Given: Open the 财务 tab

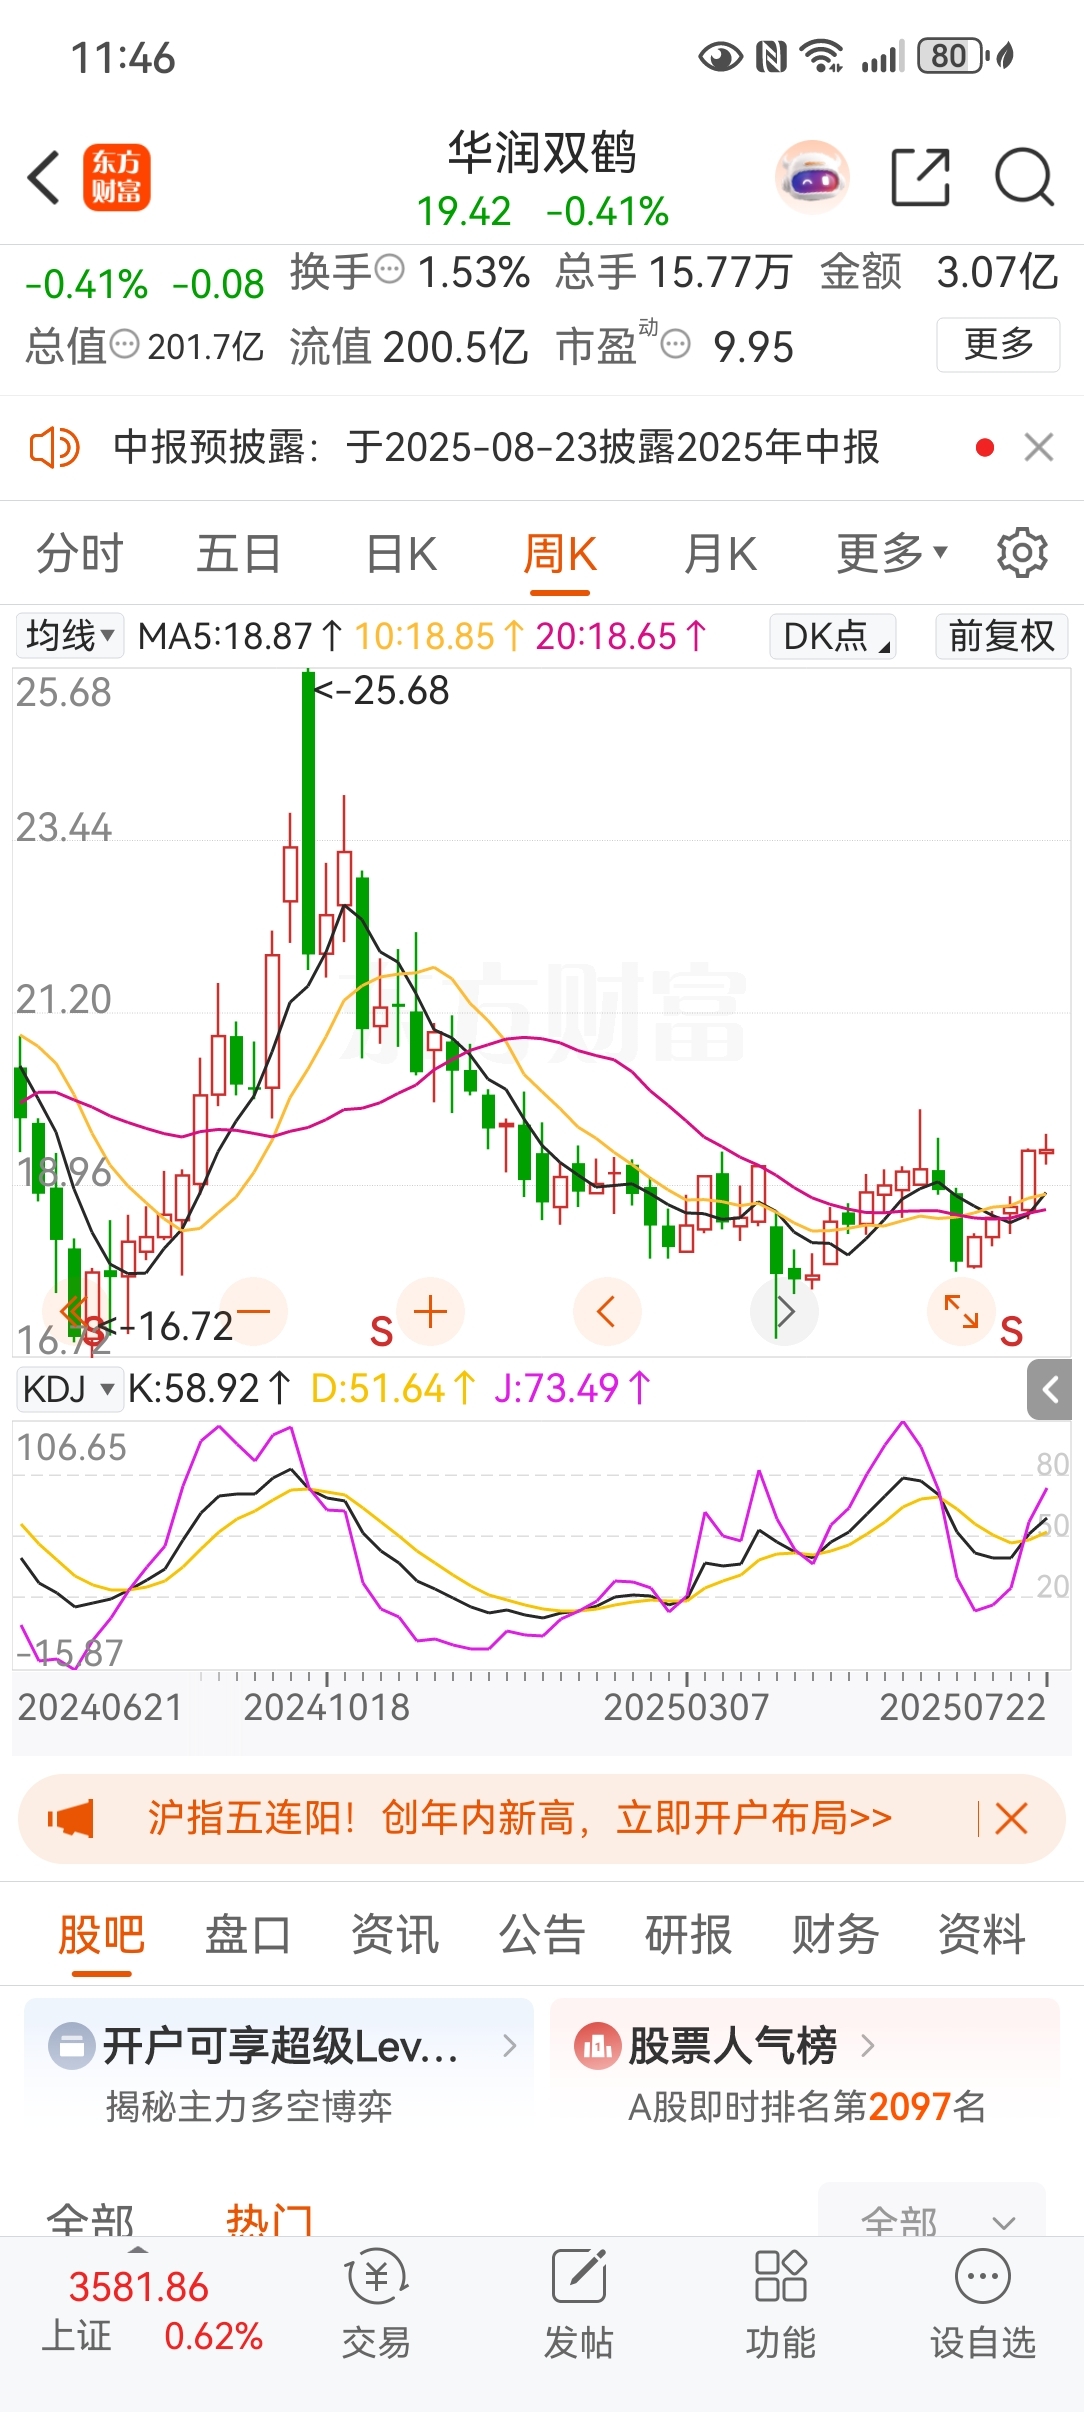Looking at the screenshot, I should [x=835, y=1934].
